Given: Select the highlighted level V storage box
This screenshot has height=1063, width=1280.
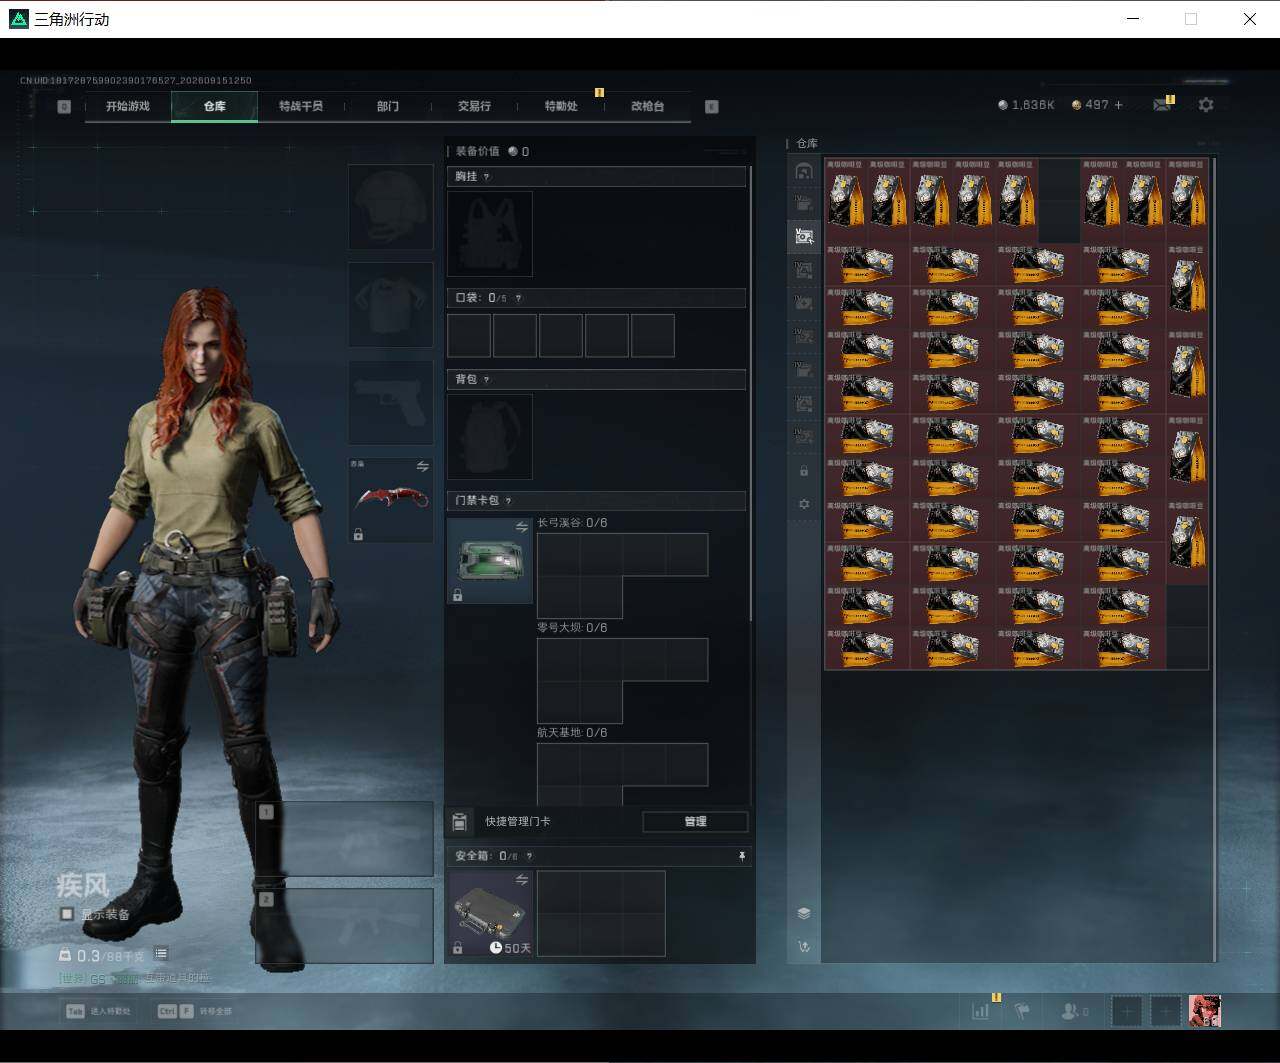Looking at the screenshot, I should tap(804, 236).
